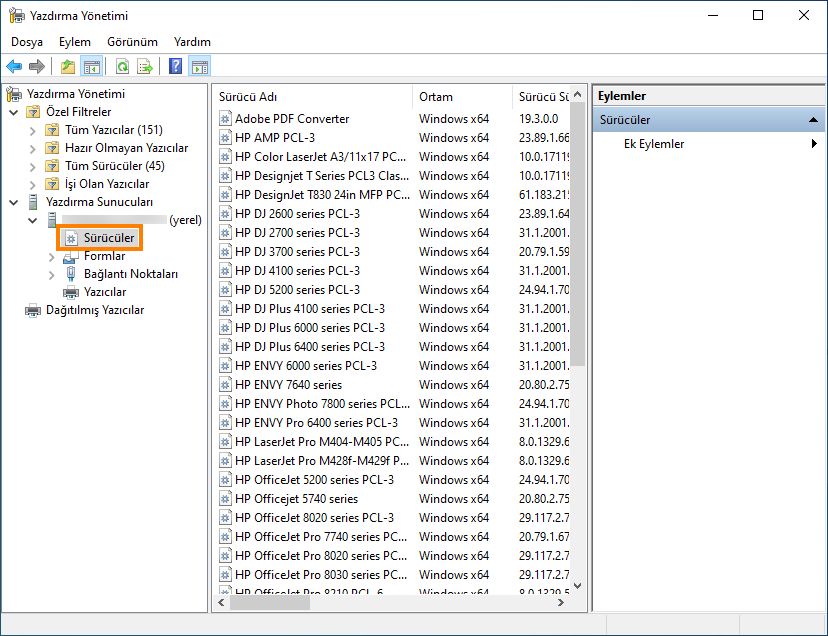Click the Refresh toolbar icon
Image resolution: width=828 pixels, height=636 pixels.
[122, 66]
